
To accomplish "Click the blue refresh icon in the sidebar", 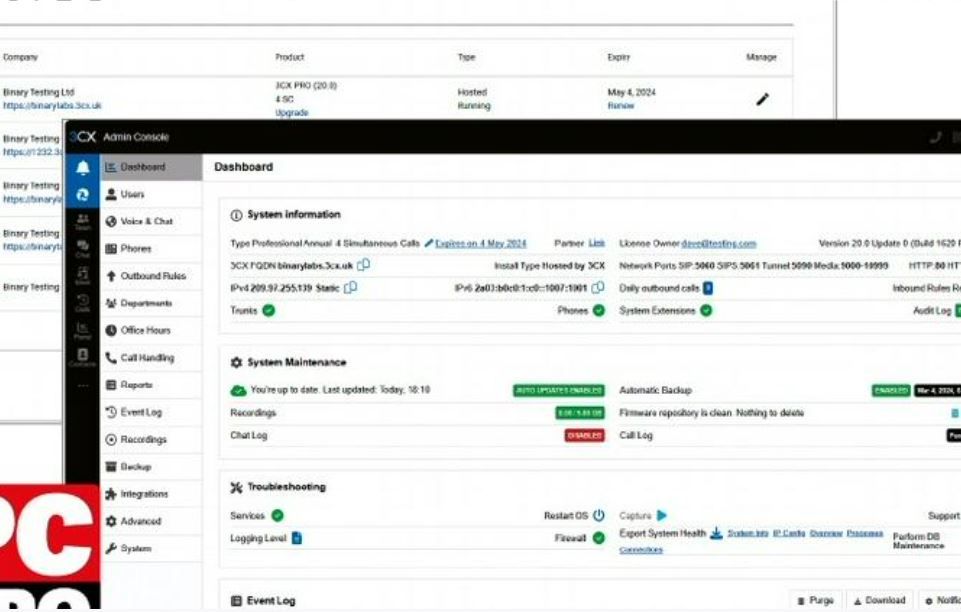I will coord(83,195).
